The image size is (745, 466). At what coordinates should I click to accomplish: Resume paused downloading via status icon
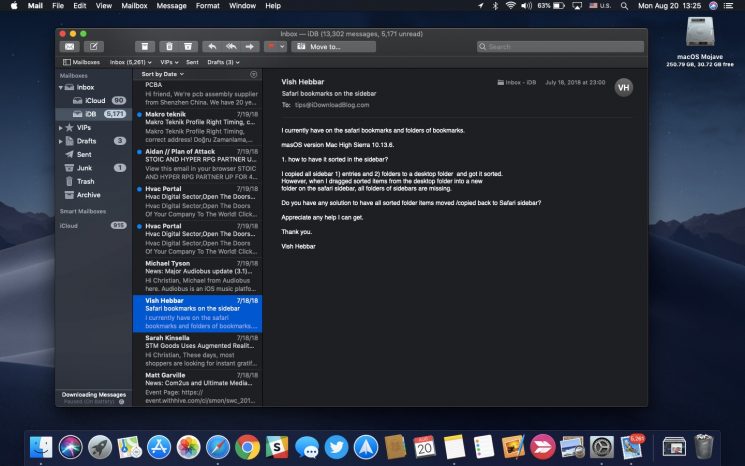(x=122, y=402)
